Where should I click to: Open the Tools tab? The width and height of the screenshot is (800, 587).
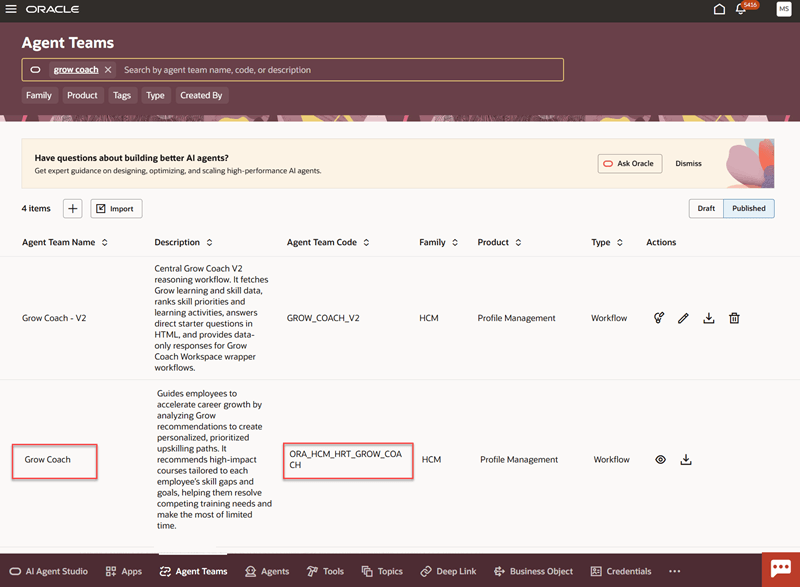(x=326, y=571)
